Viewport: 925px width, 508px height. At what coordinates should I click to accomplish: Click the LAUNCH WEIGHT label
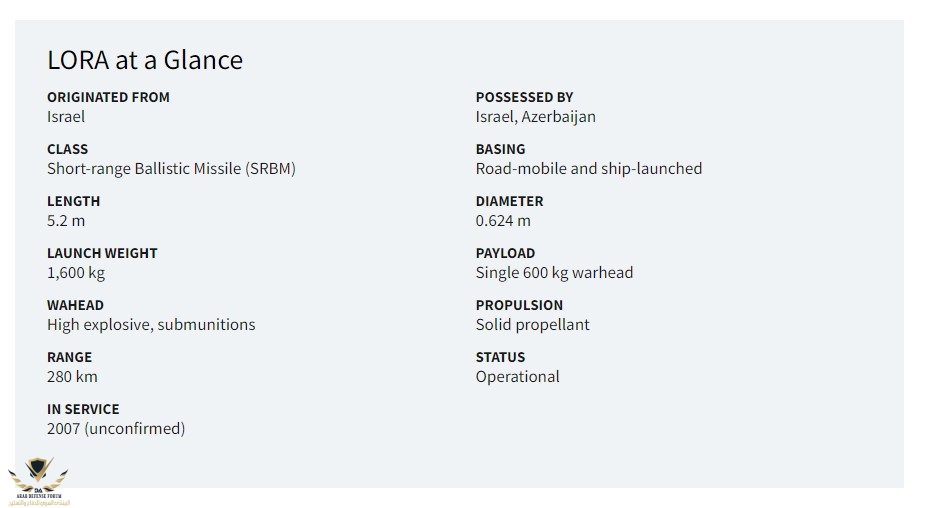pyautogui.click(x=102, y=253)
